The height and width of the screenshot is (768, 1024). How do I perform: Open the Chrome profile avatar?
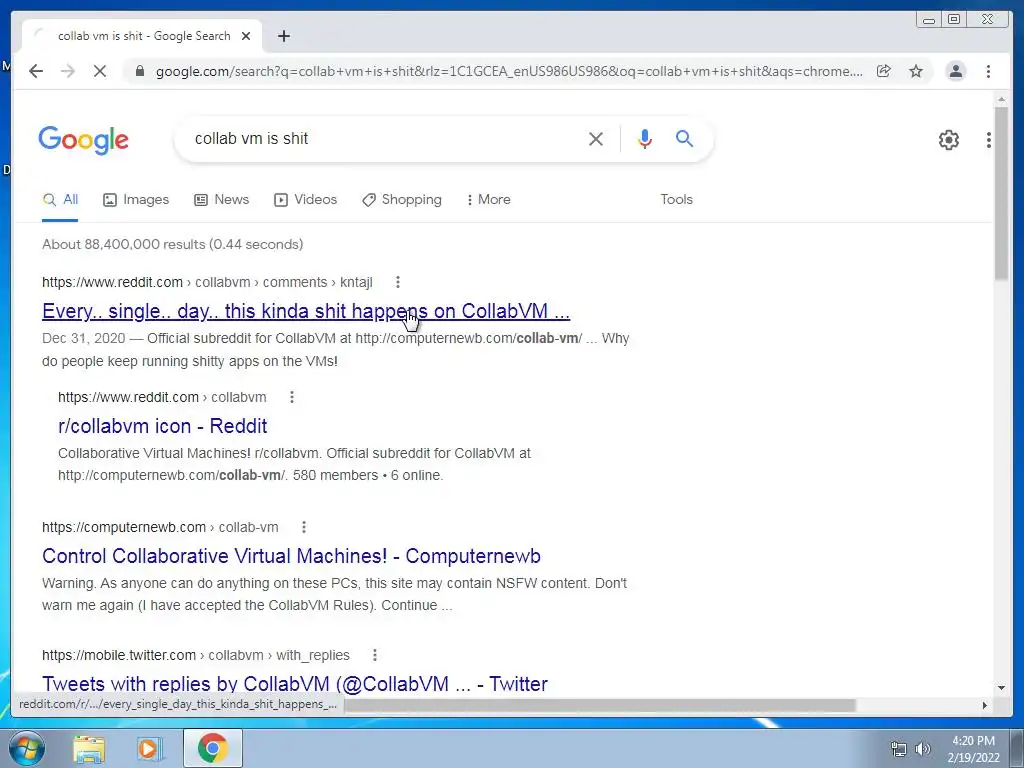[x=955, y=71]
